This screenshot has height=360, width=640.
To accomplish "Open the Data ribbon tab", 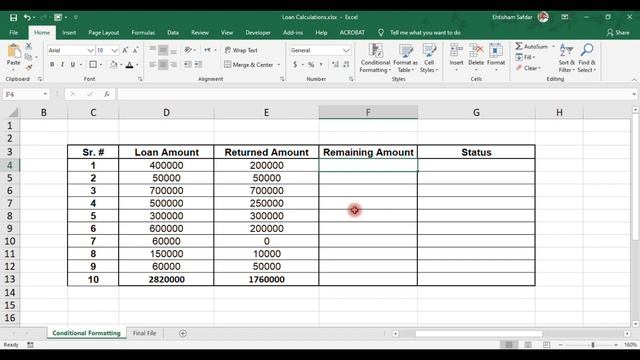I will [x=173, y=33].
